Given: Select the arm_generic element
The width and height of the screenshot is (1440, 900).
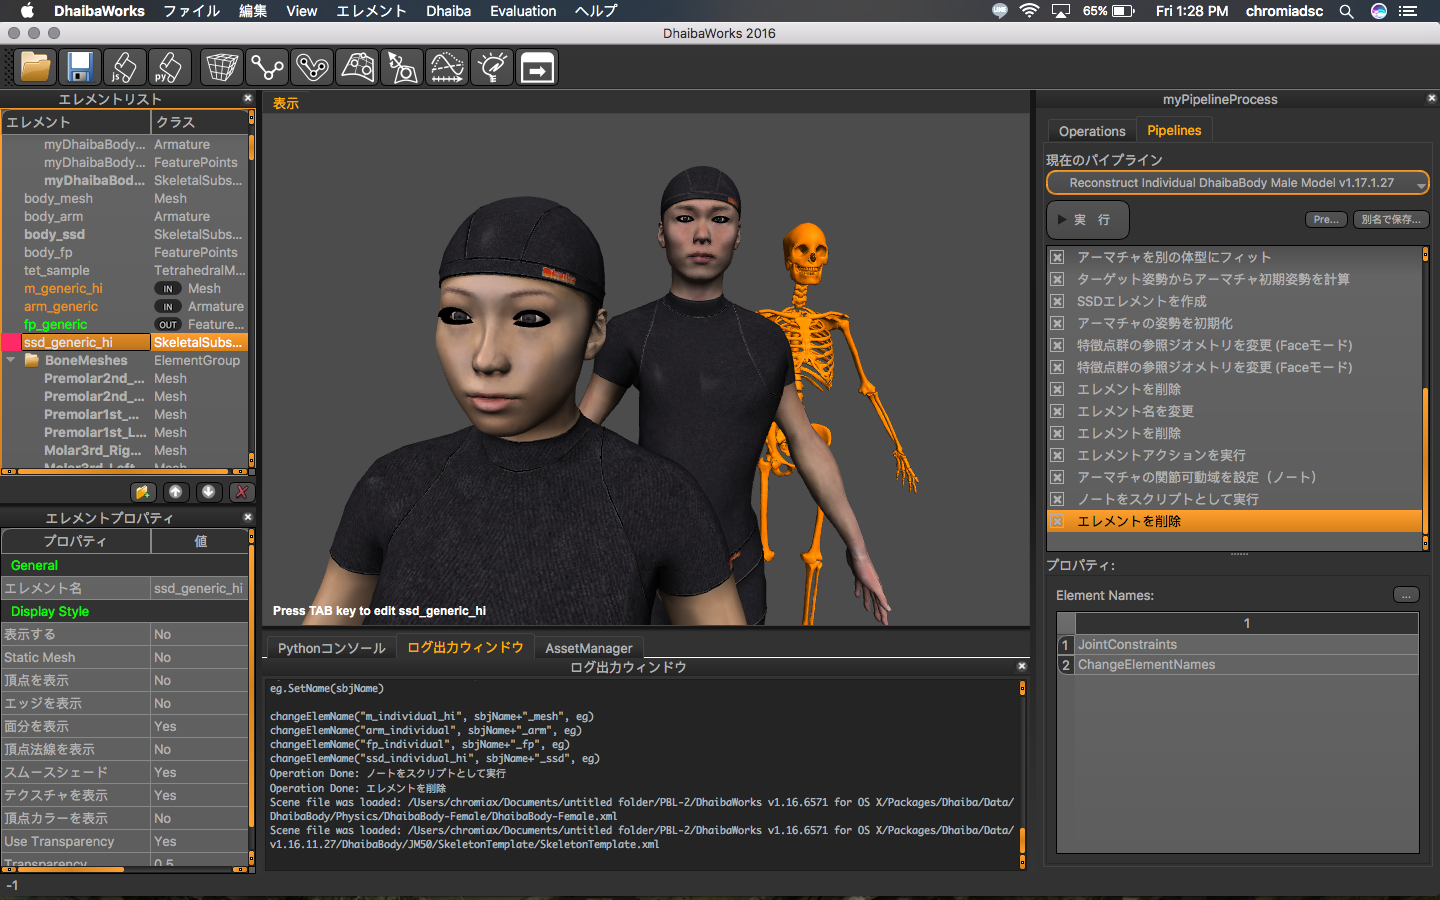Looking at the screenshot, I should click(x=61, y=306).
